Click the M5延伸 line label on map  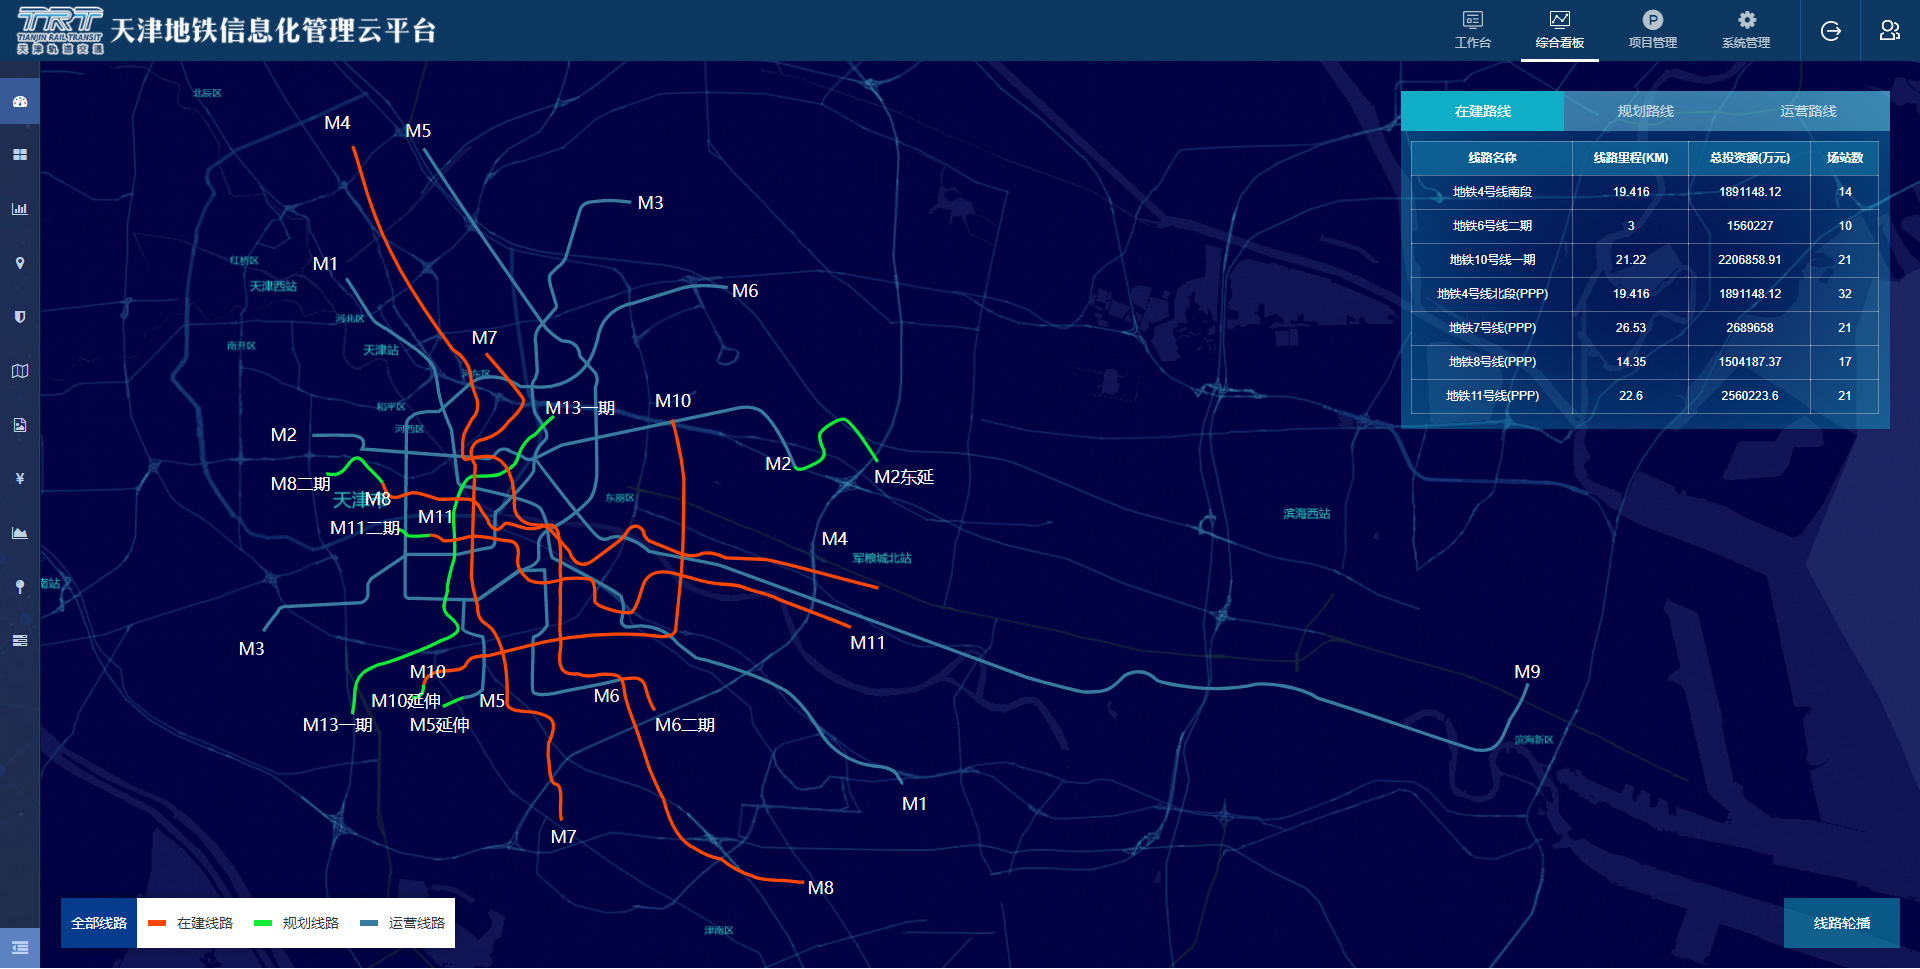click(x=440, y=725)
